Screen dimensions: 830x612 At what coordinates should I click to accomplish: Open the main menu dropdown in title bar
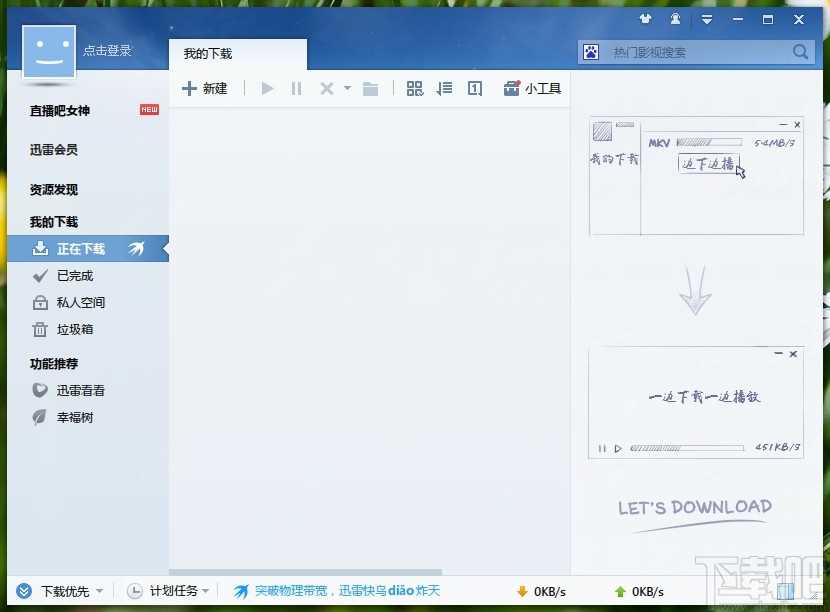click(x=707, y=19)
